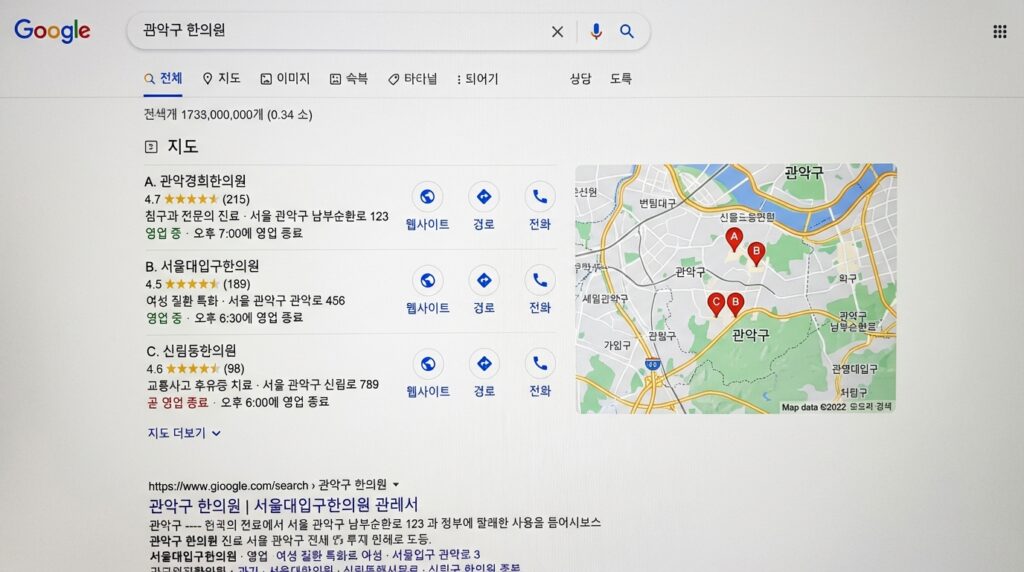Click the highway shield marker on map
This screenshot has width=1024, height=572.
click(652, 364)
